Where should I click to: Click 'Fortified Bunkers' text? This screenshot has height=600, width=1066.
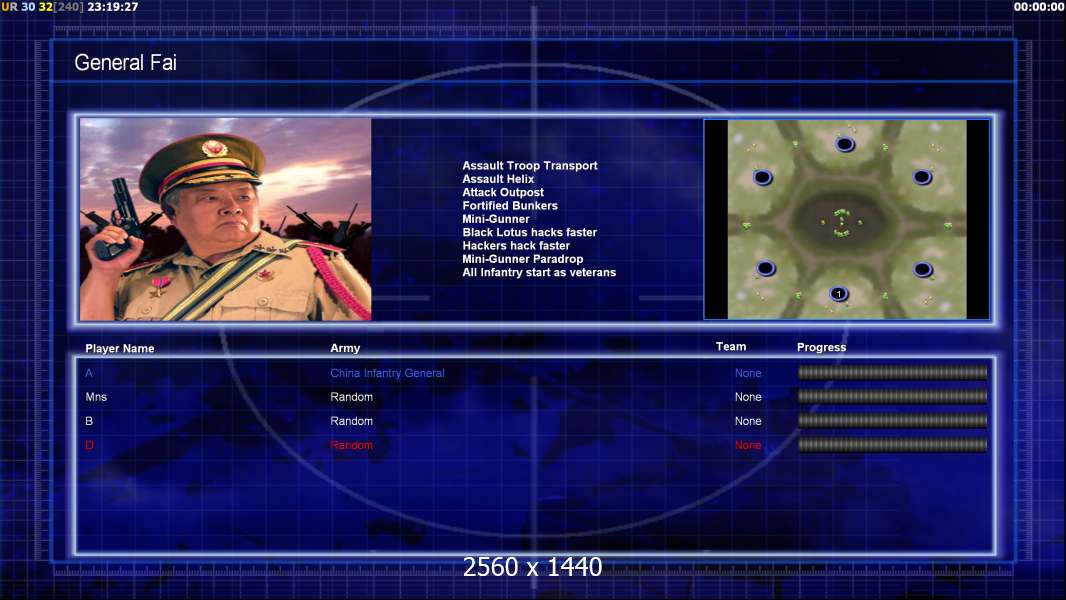510,205
